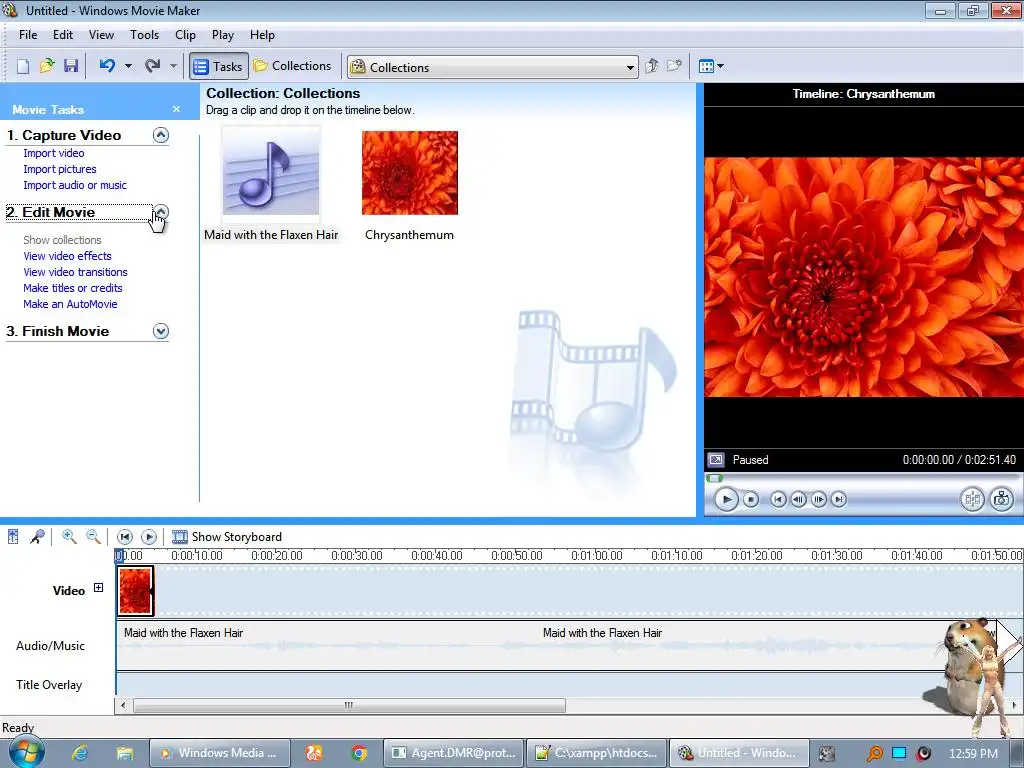Viewport: 1024px width, 768px height.
Task: Open the File menu
Action: click(28, 35)
